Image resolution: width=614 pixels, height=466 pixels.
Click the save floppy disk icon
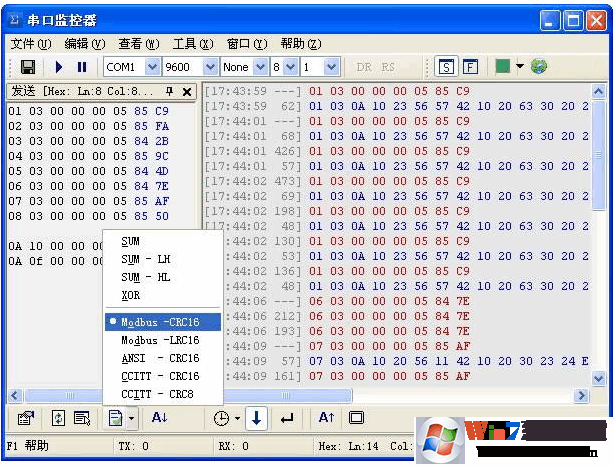28,67
